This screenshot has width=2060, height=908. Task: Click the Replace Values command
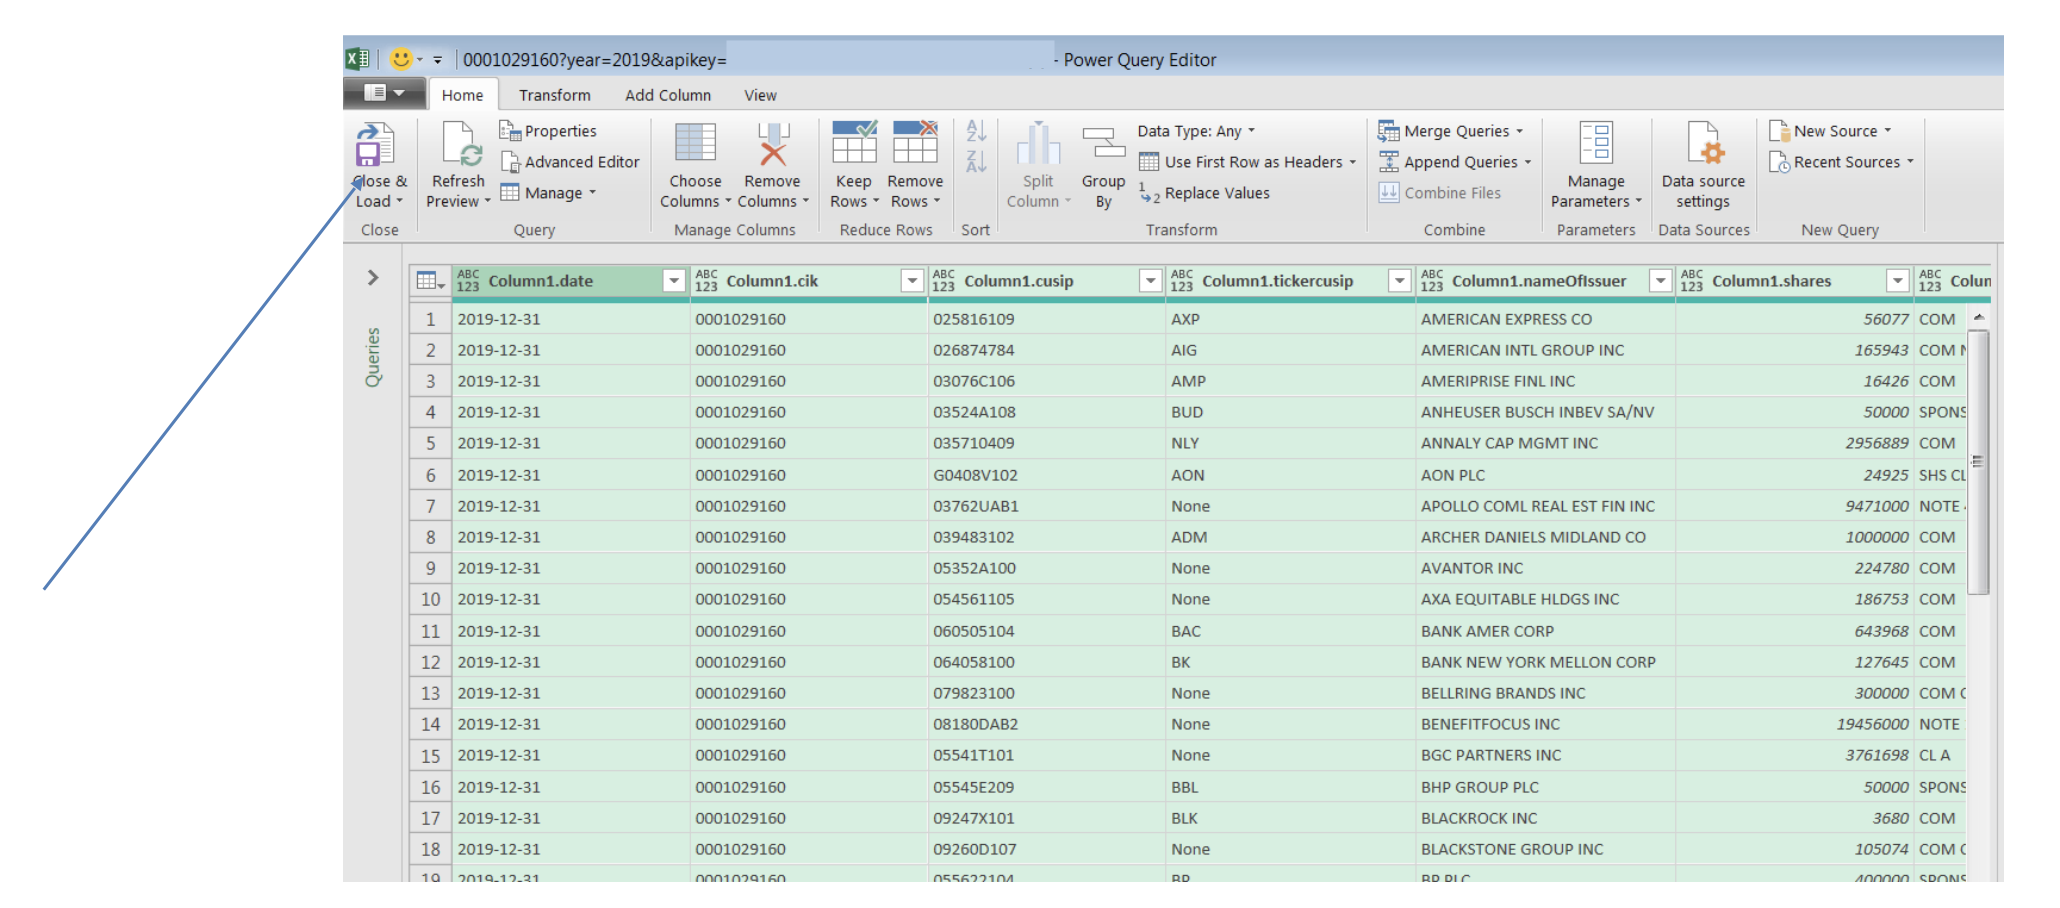pos(1205,193)
